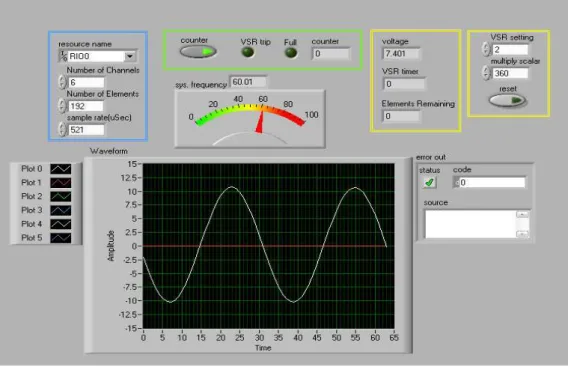The height and width of the screenshot is (367, 568).
Task: Click the sample rate(uSec) stepper arrows
Action: 62,129
